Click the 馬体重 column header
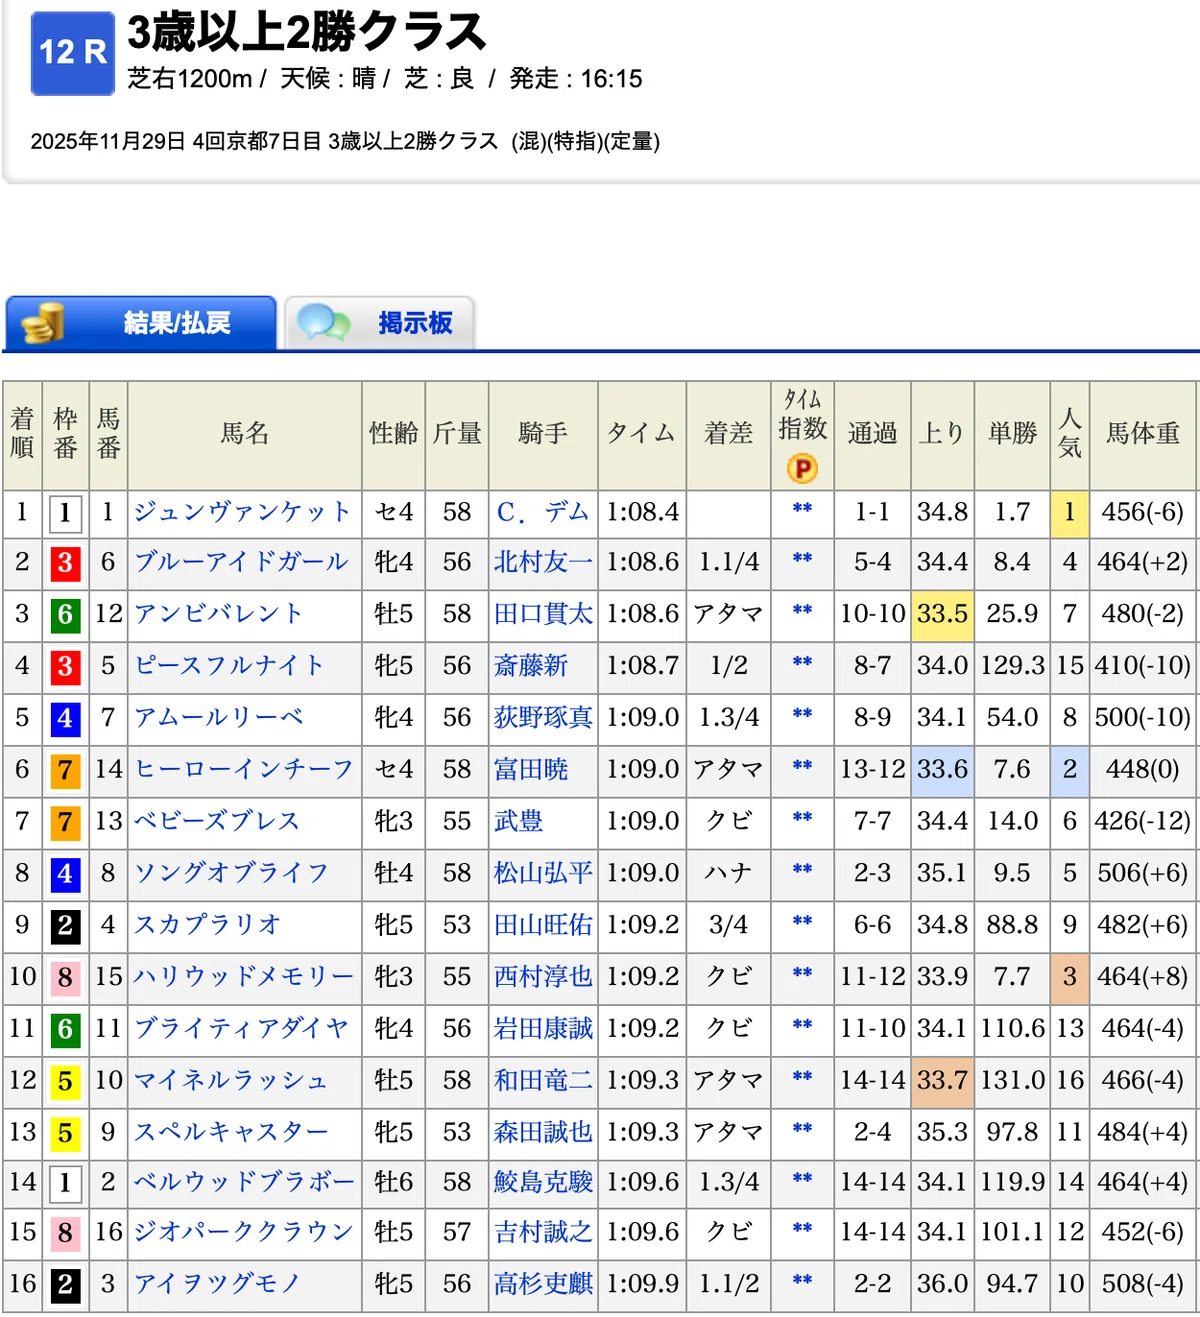Image resolution: width=1200 pixels, height=1317 pixels. [1143, 434]
